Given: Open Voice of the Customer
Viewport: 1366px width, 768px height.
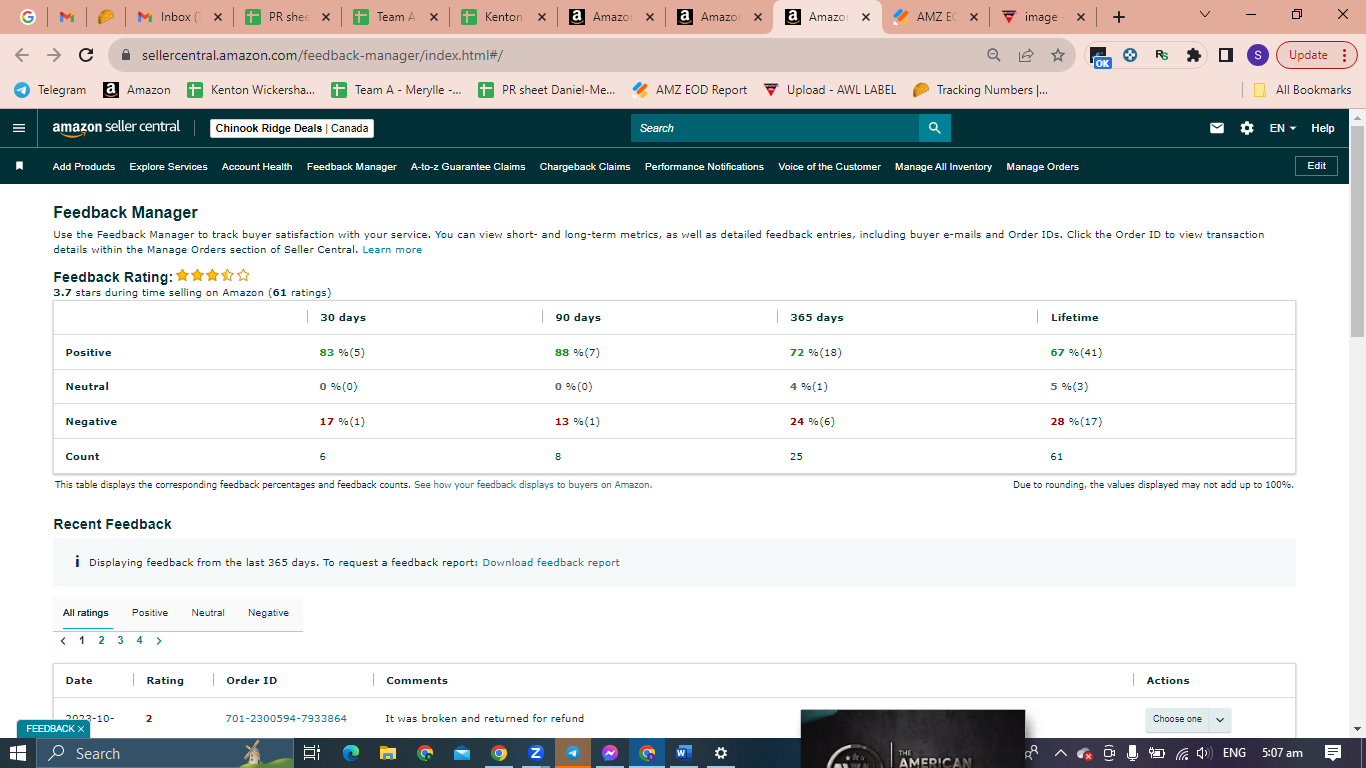Looking at the screenshot, I should pos(829,167).
